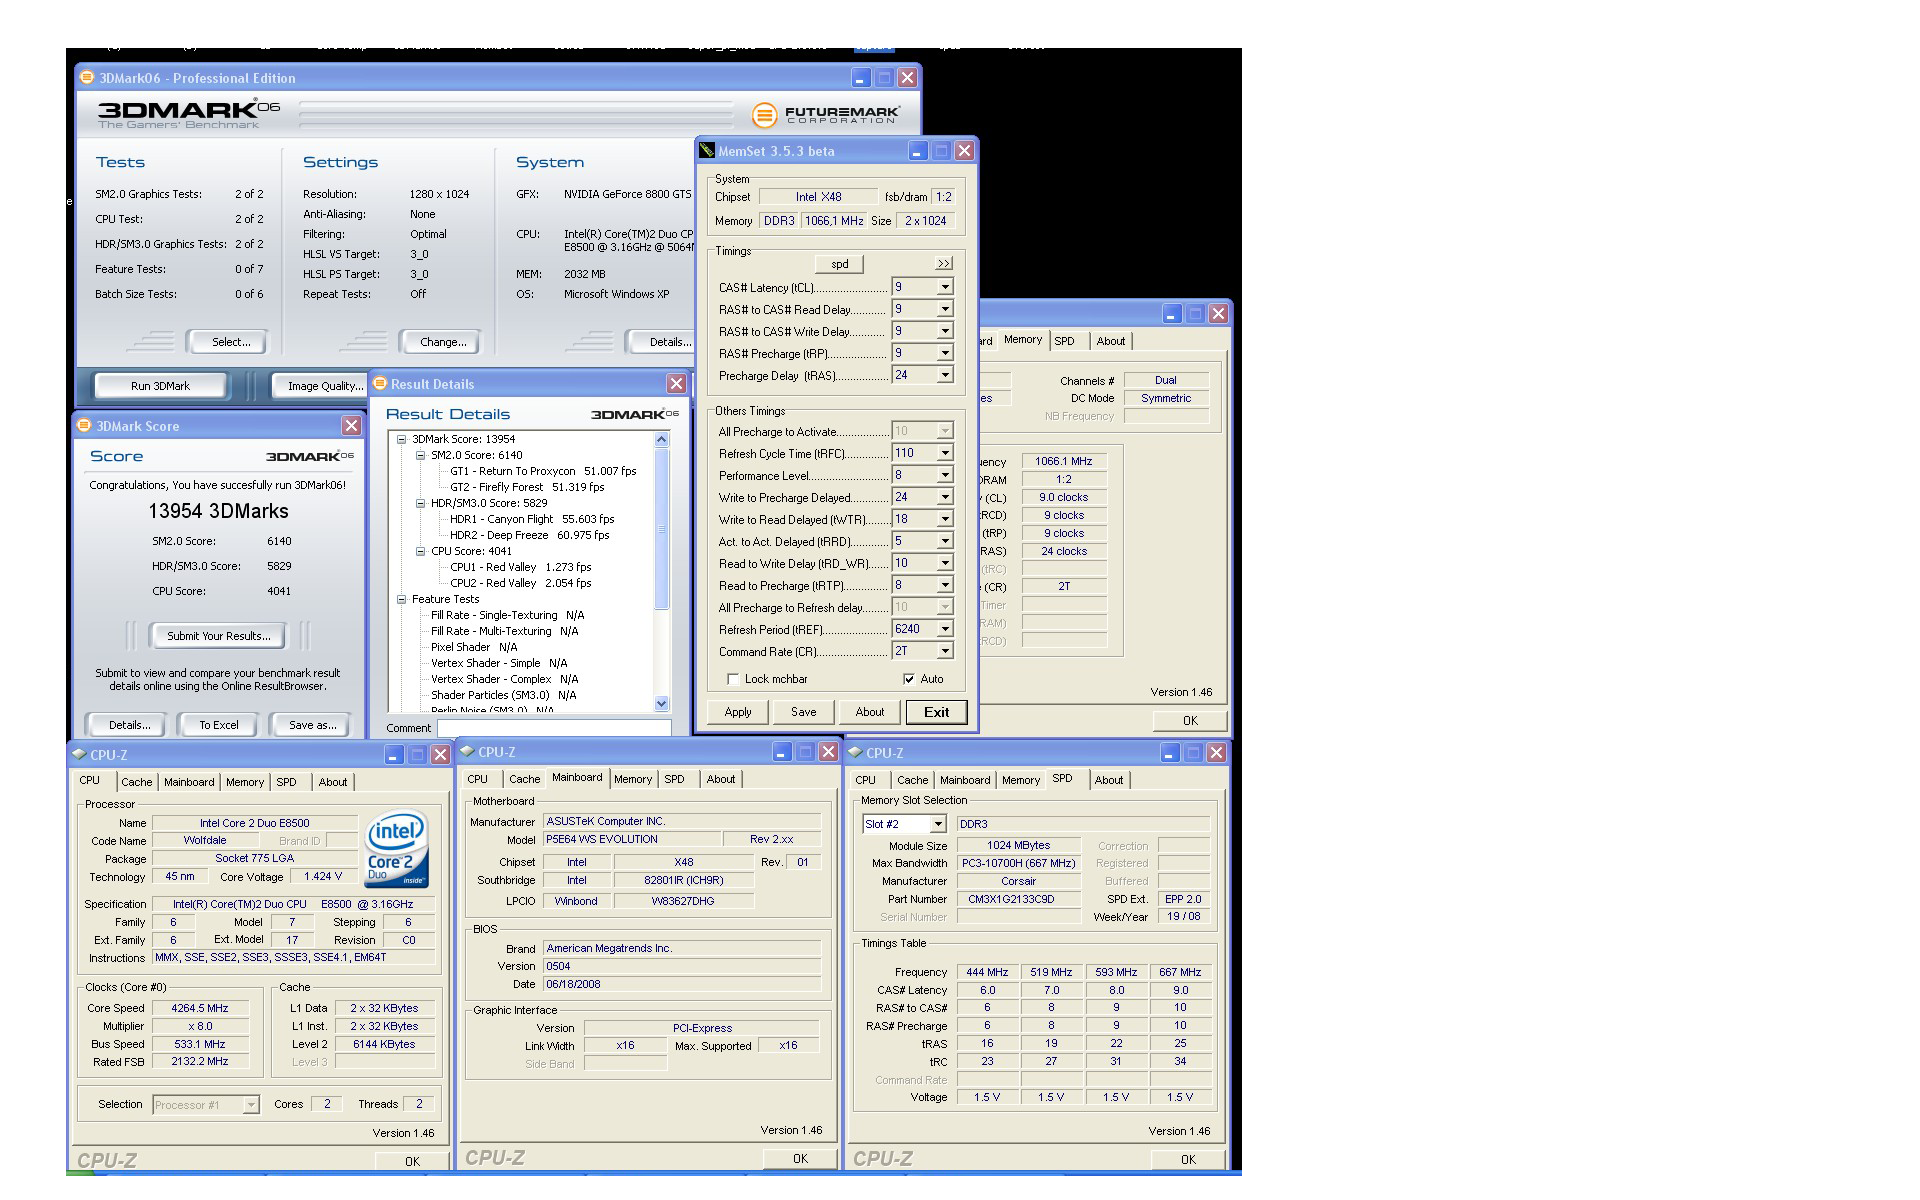Uncheck the Auto checkbox in MemSet
The height and width of the screenshot is (1200, 1920).
coord(909,679)
